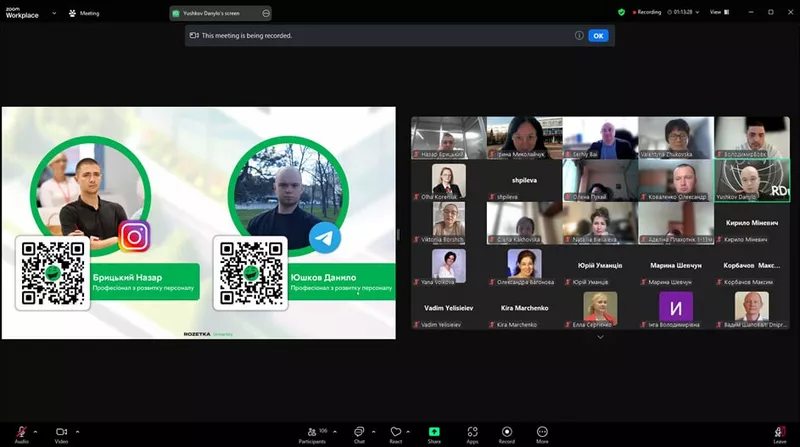This screenshot has height=447, width=800.
Task: Select Елла Сергієнко participant tile
Action: (600, 308)
